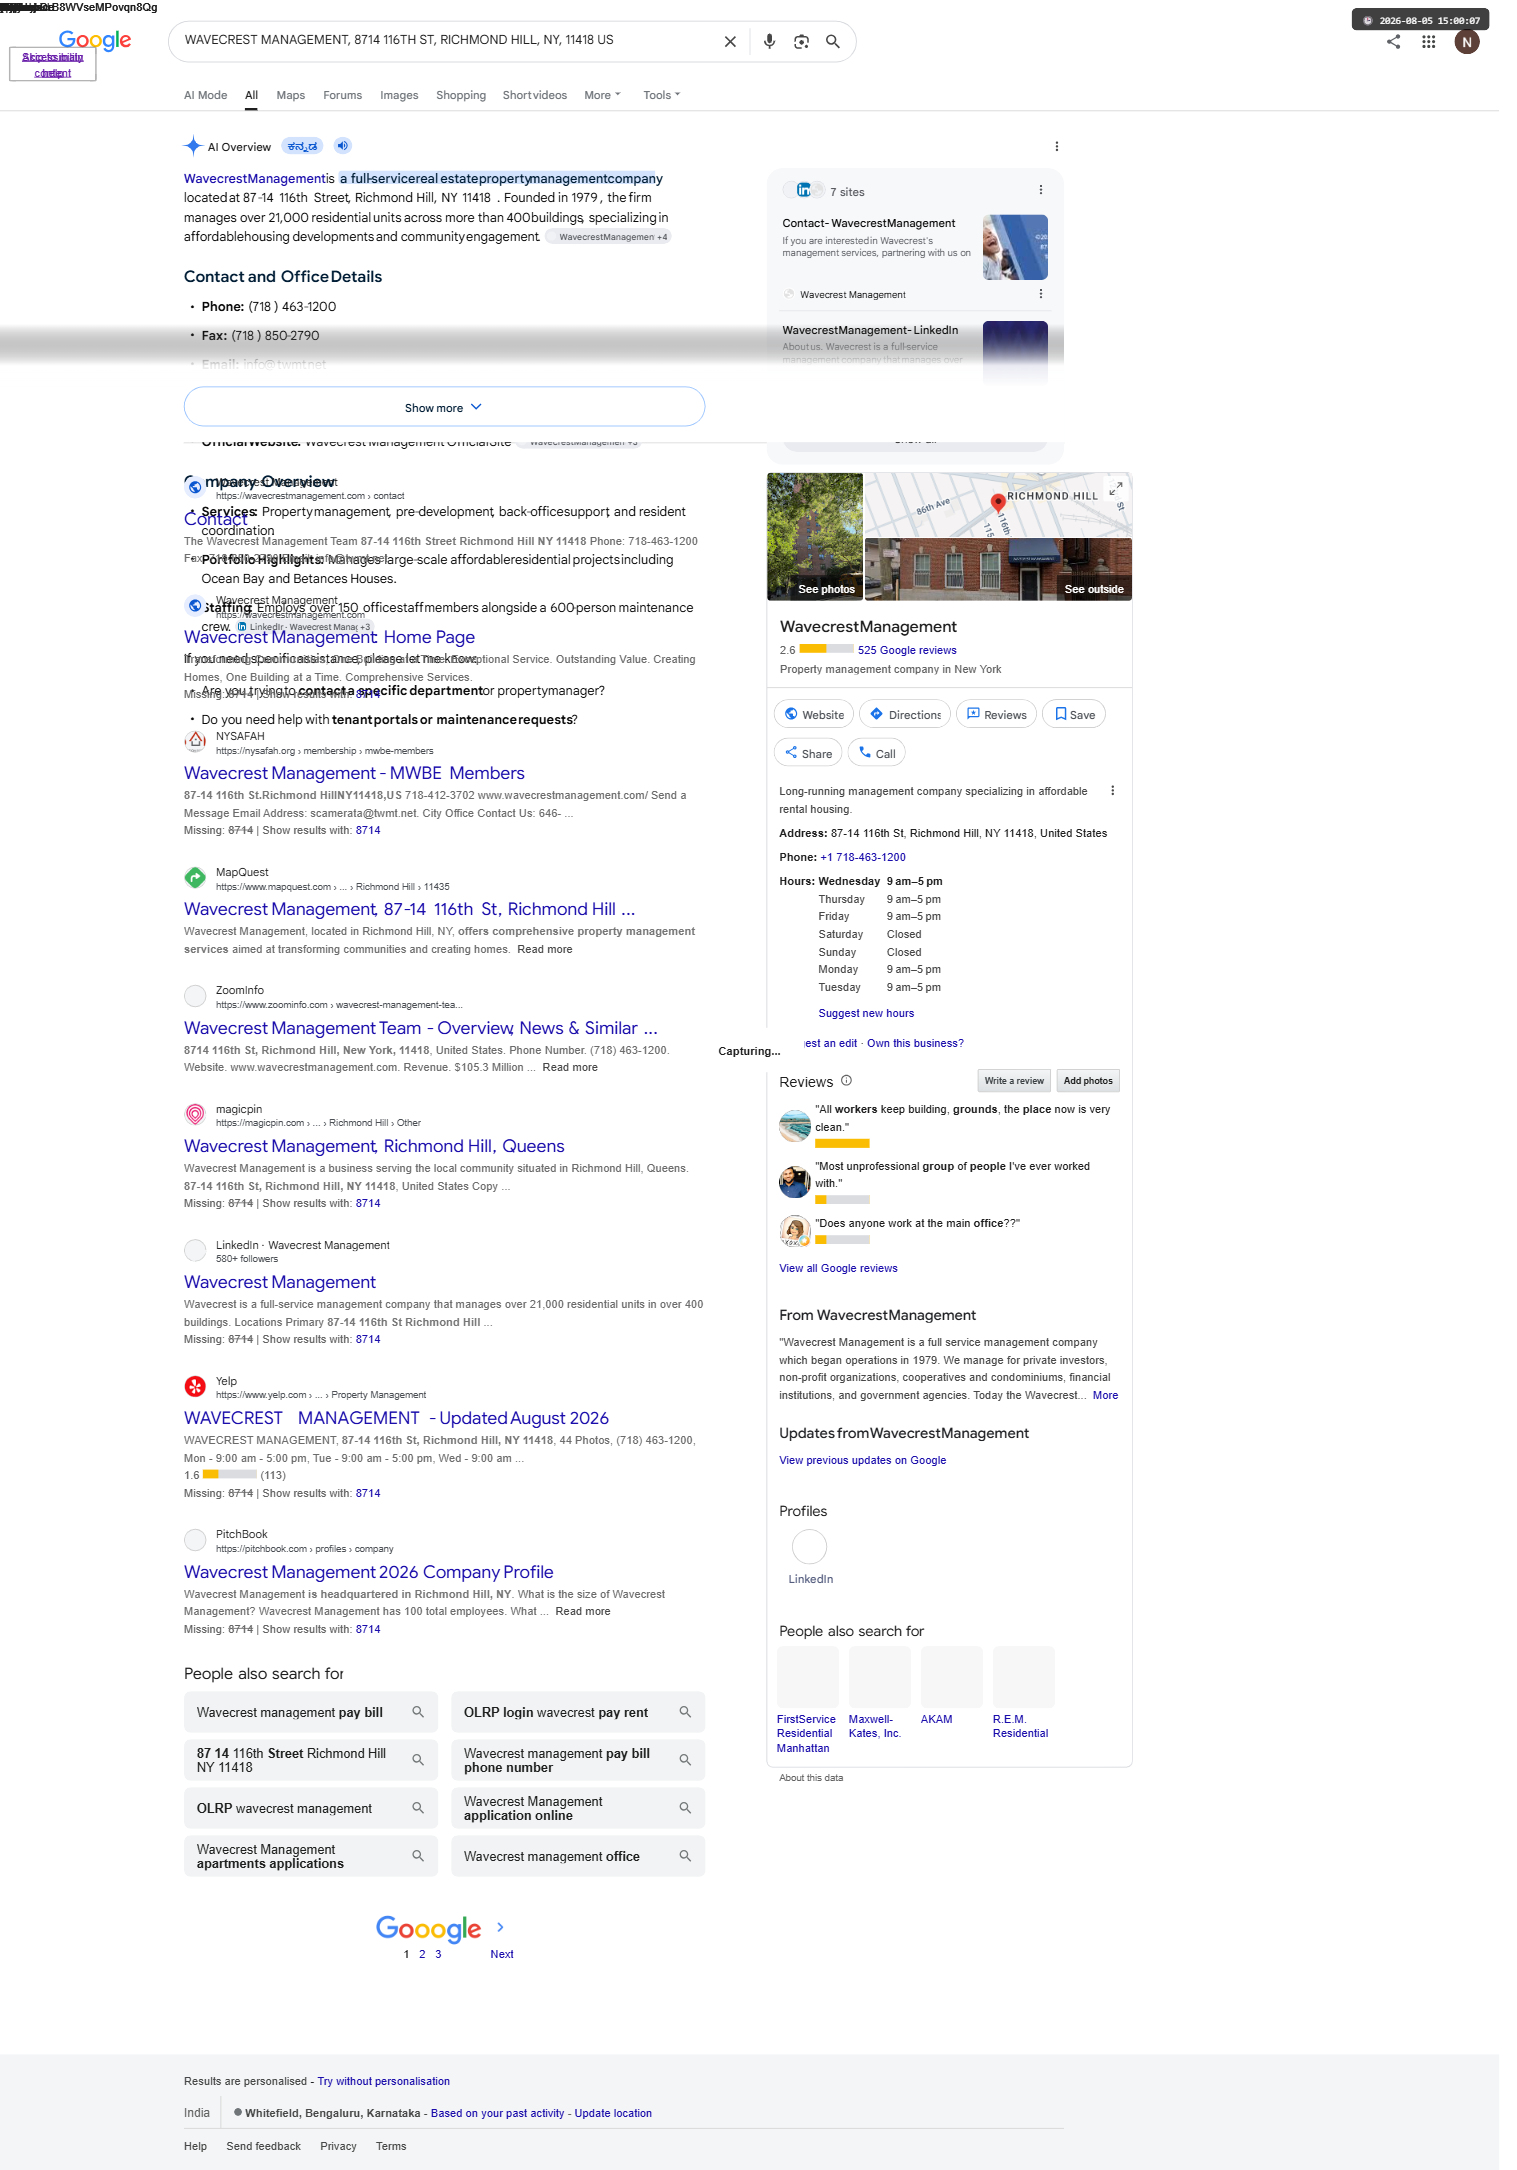Search 'Wavecrest management pay bill' magnifier
Screen dimensions: 1517x2170
click(418, 1712)
